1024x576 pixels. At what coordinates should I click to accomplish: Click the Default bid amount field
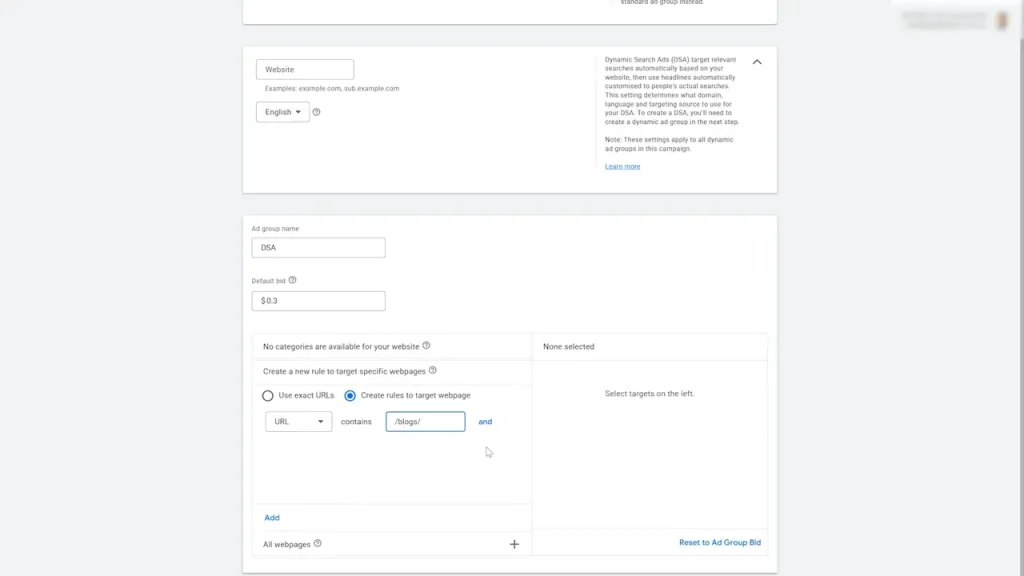(x=318, y=301)
